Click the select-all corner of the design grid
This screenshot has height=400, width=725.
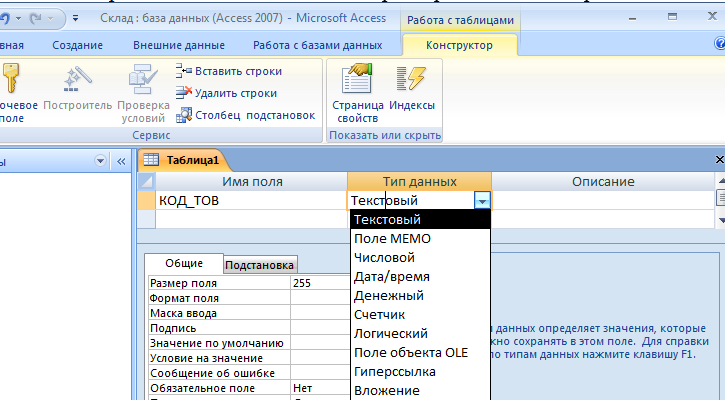pos(146,182)
